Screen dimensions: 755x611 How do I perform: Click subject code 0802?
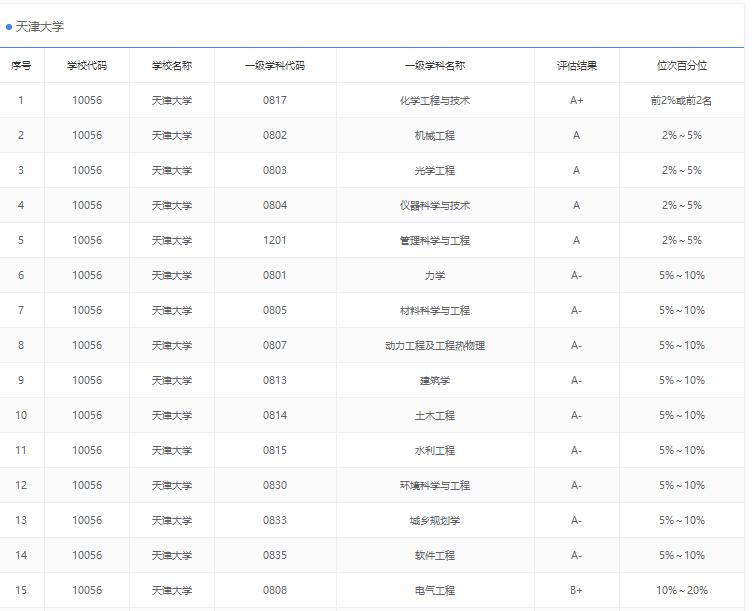coord(275,135)
